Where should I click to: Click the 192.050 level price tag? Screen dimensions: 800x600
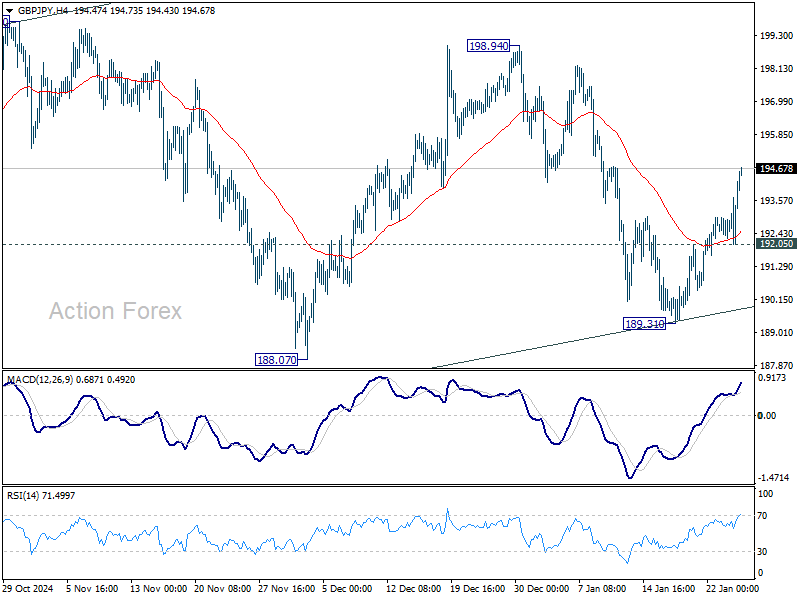(x=776, y=244)
